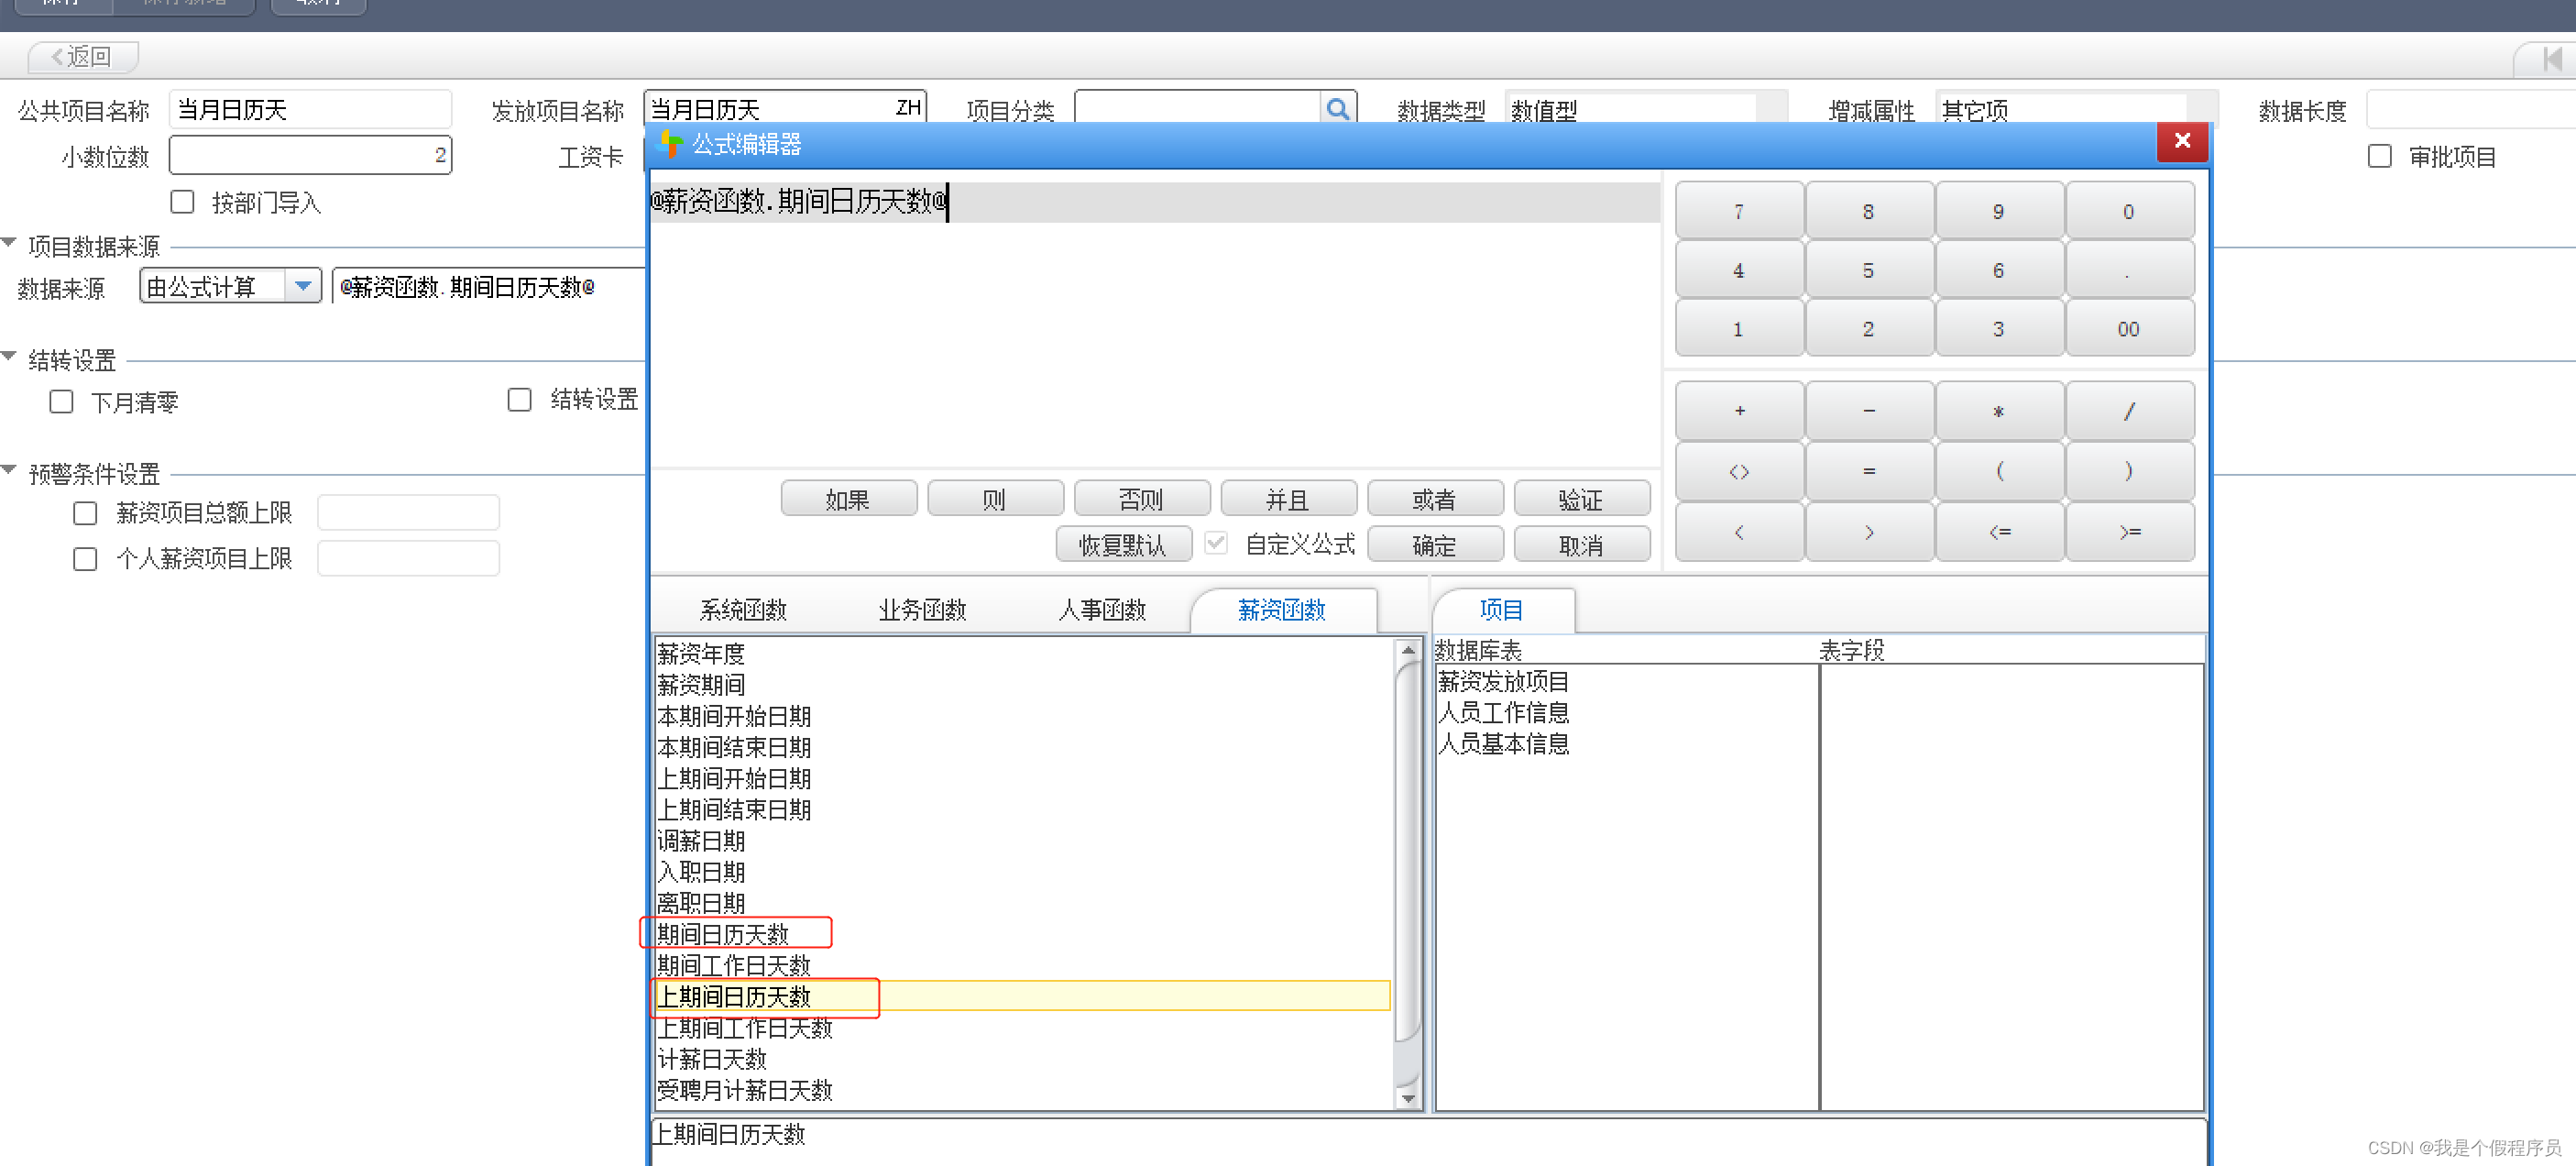Click the 如果 button
Image resolution: width=2576 pixels, height=1166 pixels.
(x=848, y=498)
